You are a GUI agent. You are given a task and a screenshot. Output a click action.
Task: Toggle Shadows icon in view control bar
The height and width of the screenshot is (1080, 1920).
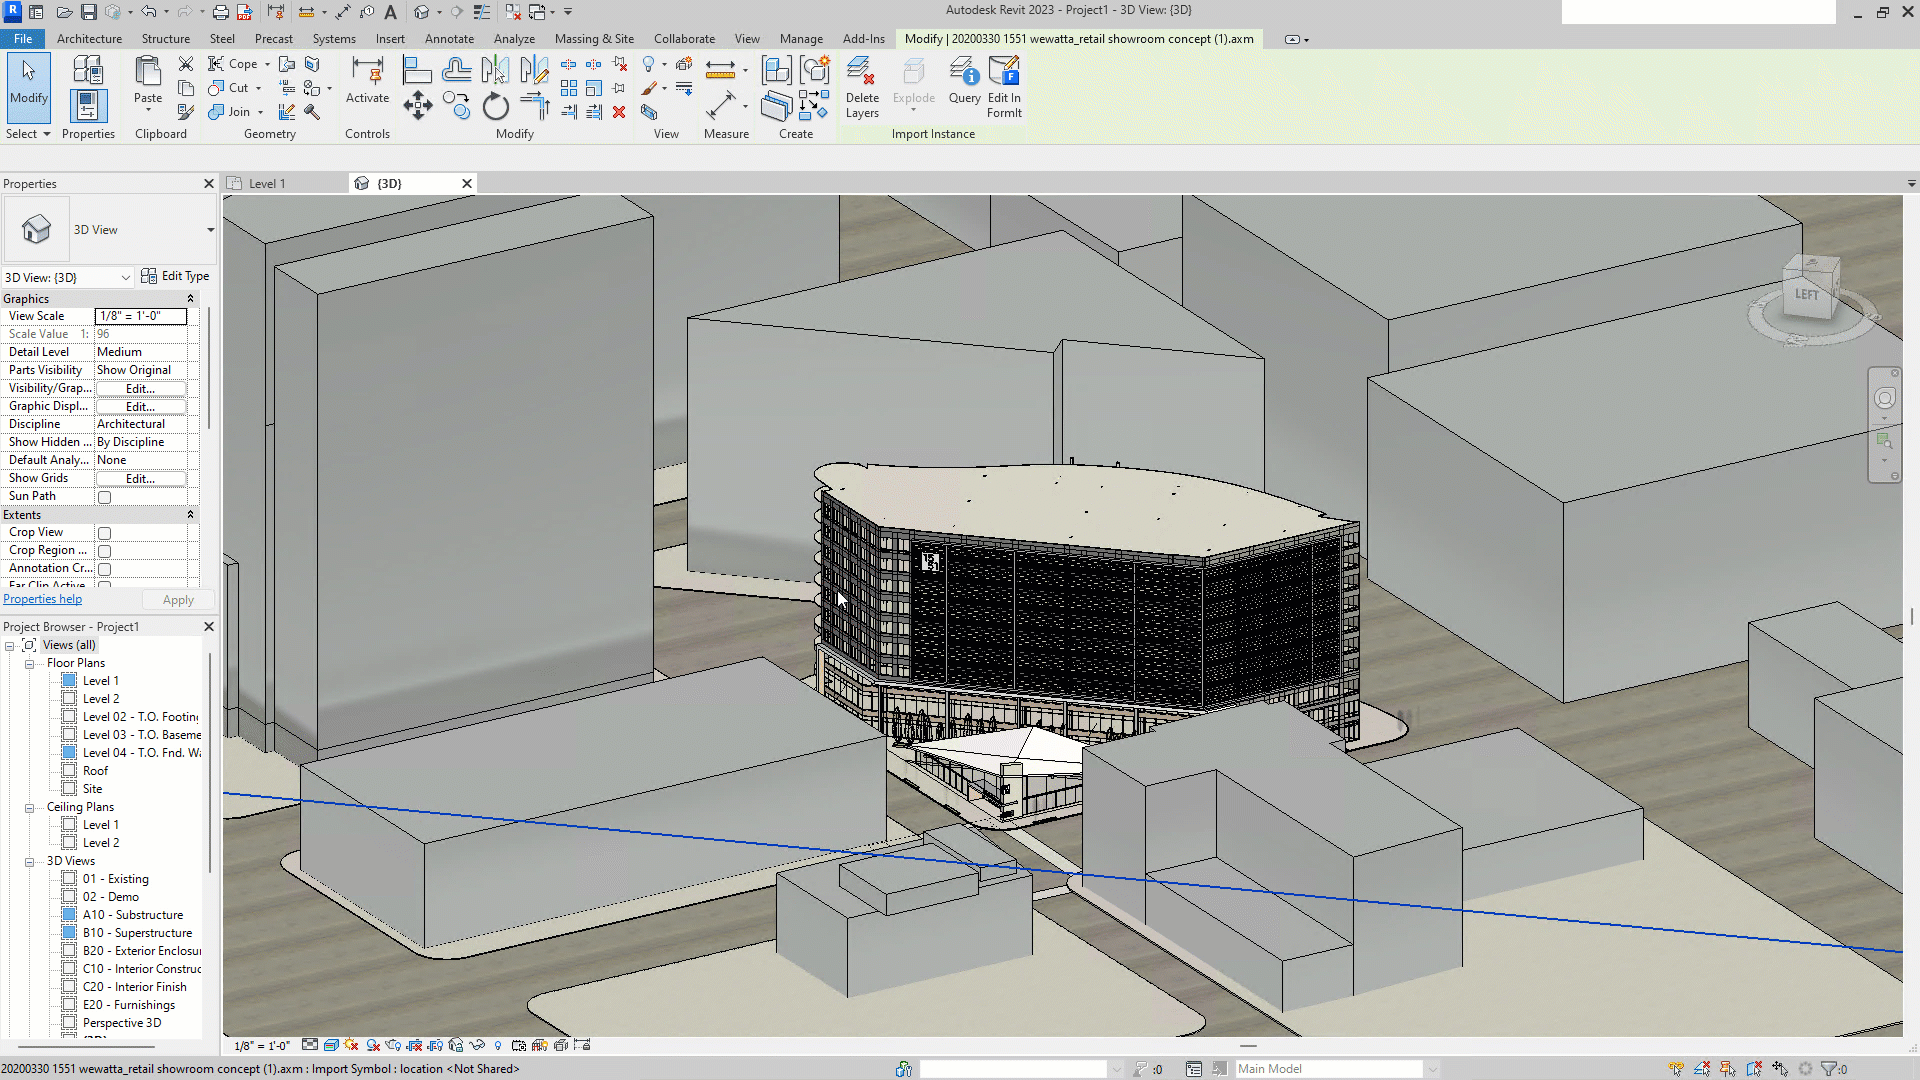(x=372, y=1045)
